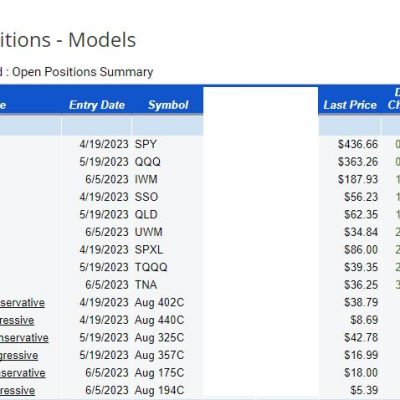Click the Last Price column header
The width and height of the screenshot is (400, 400).
coord(350,105)
